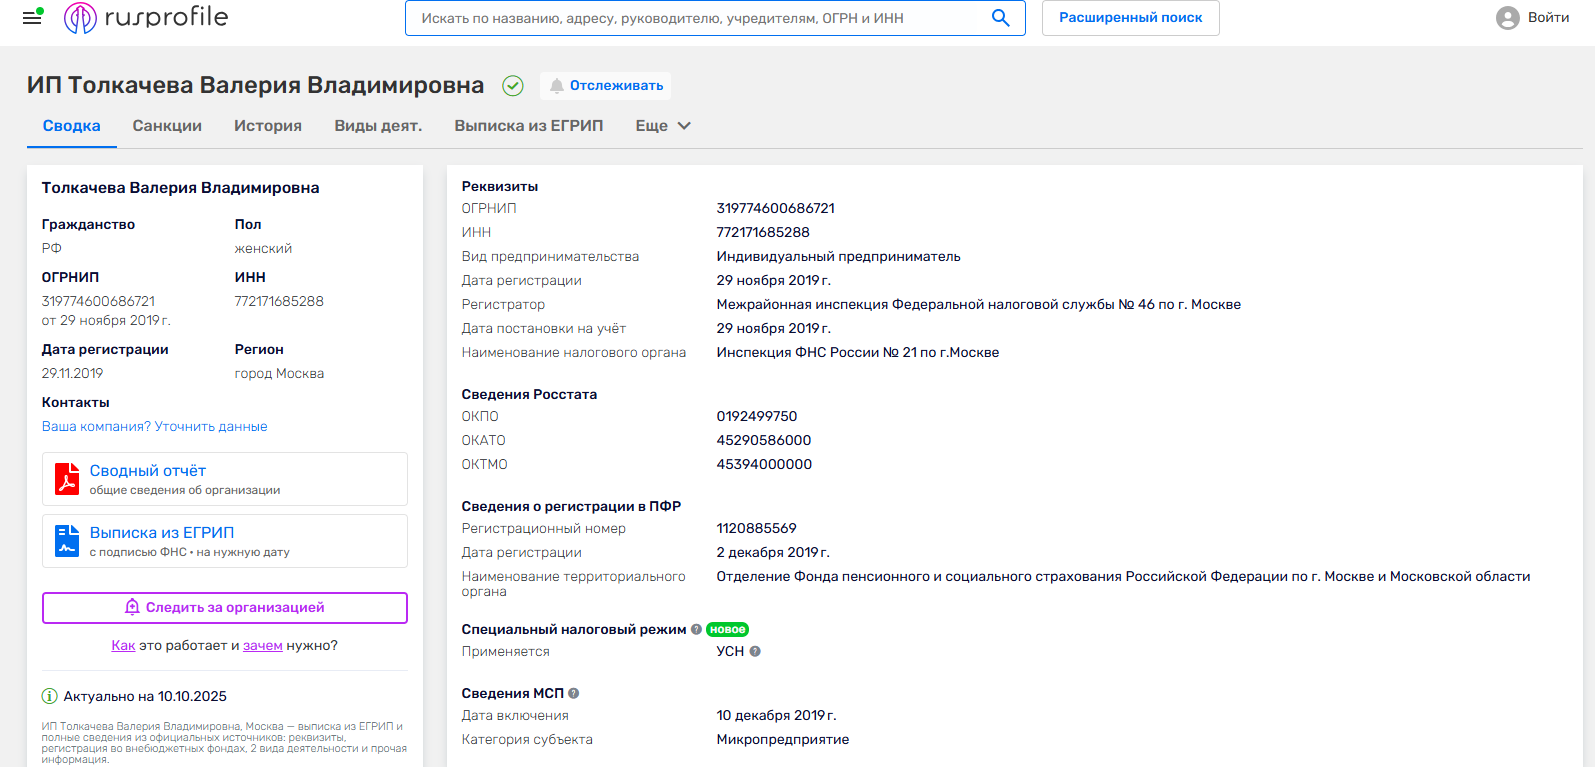Click the search magnifier icon
The image size is (1595, 767).
[1000, 18]
